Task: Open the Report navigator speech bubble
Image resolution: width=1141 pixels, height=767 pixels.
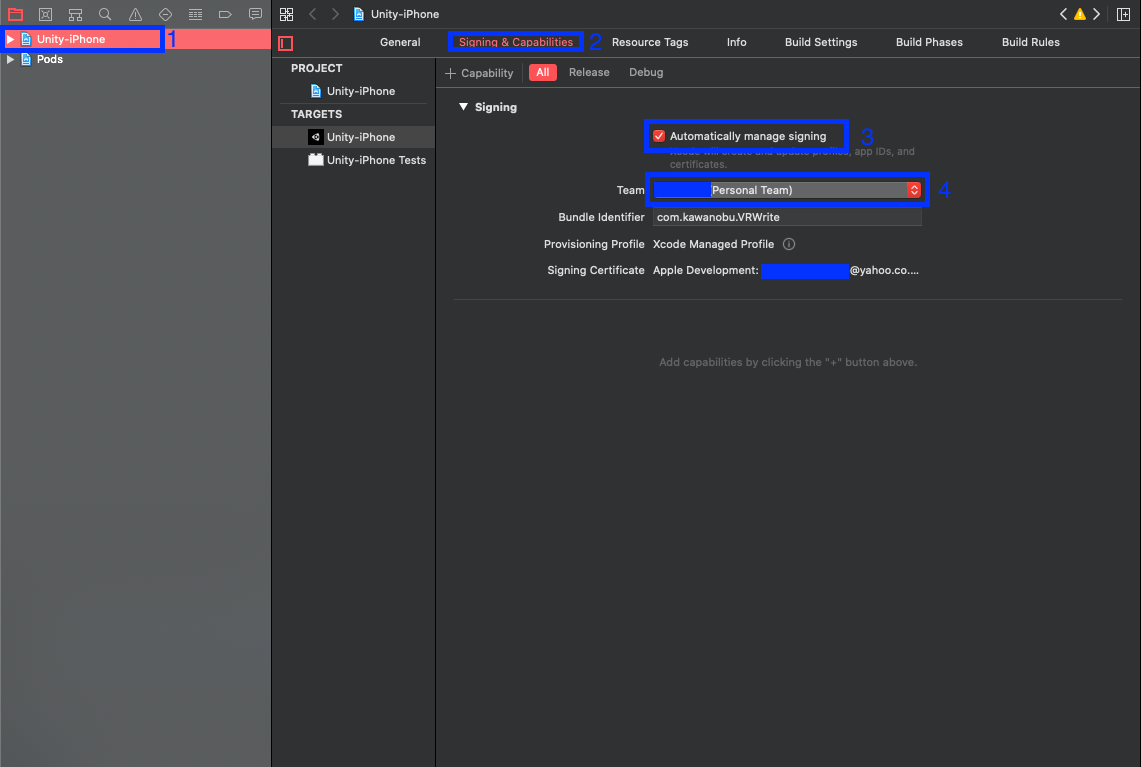Action: tap(255, 14)
